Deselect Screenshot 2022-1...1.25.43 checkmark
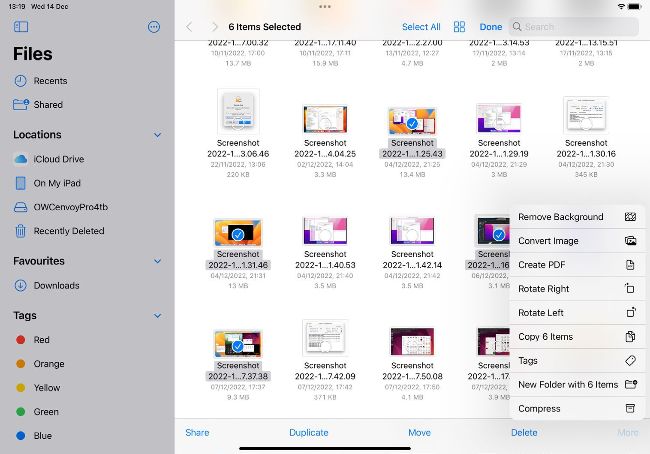This screenshot has height=454, width=650. click(413, 123)
